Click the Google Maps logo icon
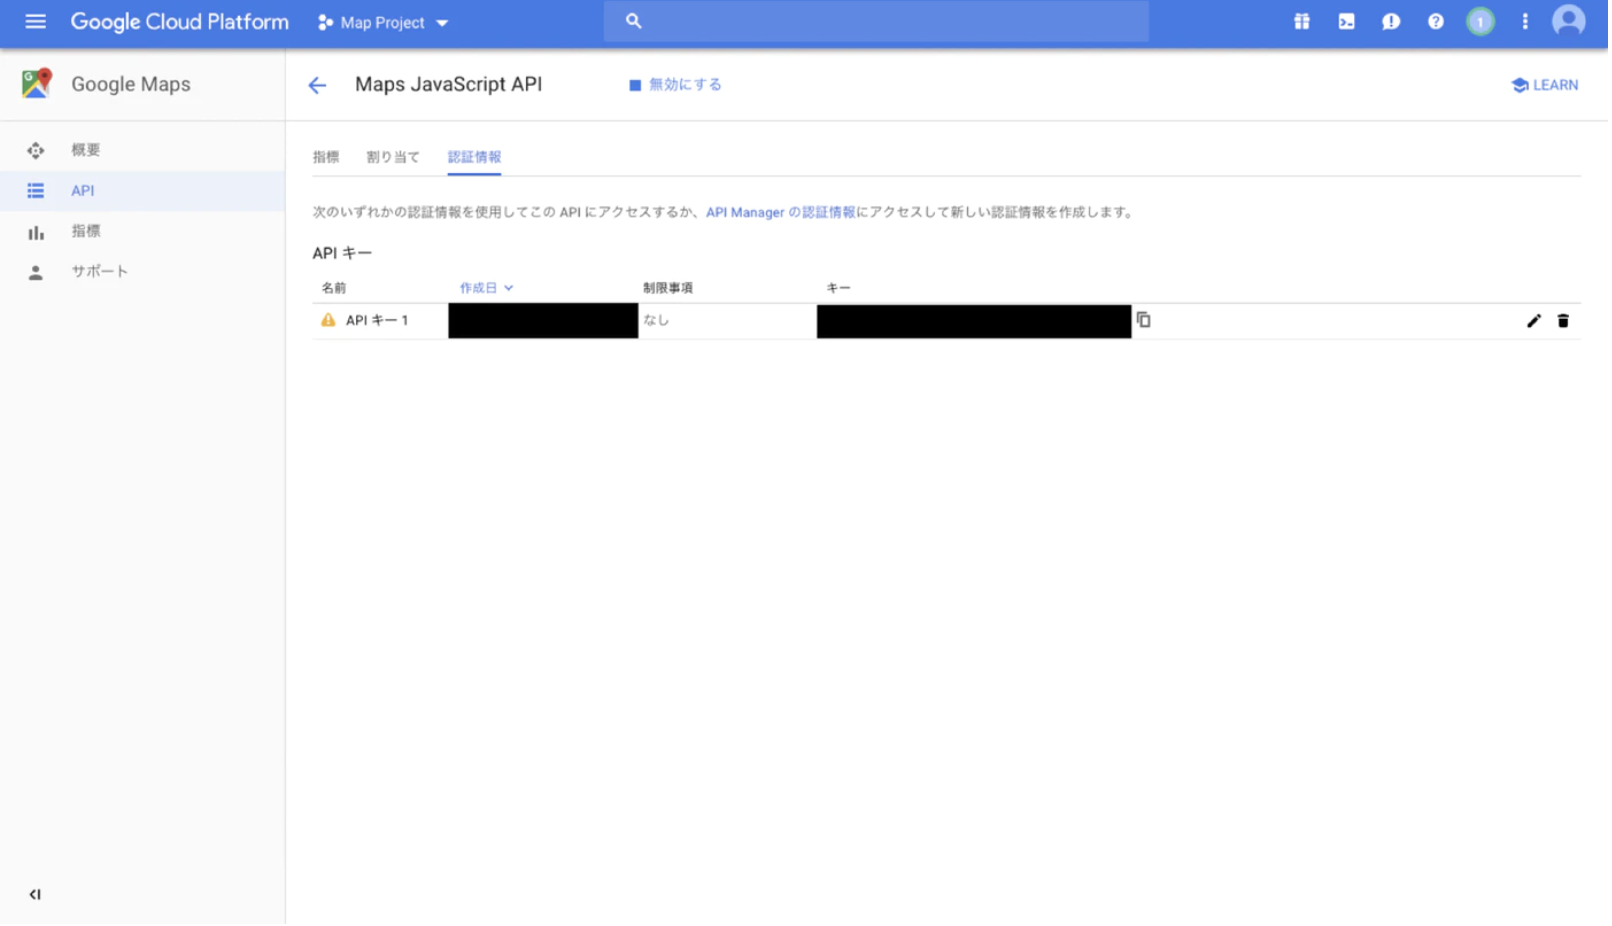Screen dimensions: 1612x926 (36, 84)
